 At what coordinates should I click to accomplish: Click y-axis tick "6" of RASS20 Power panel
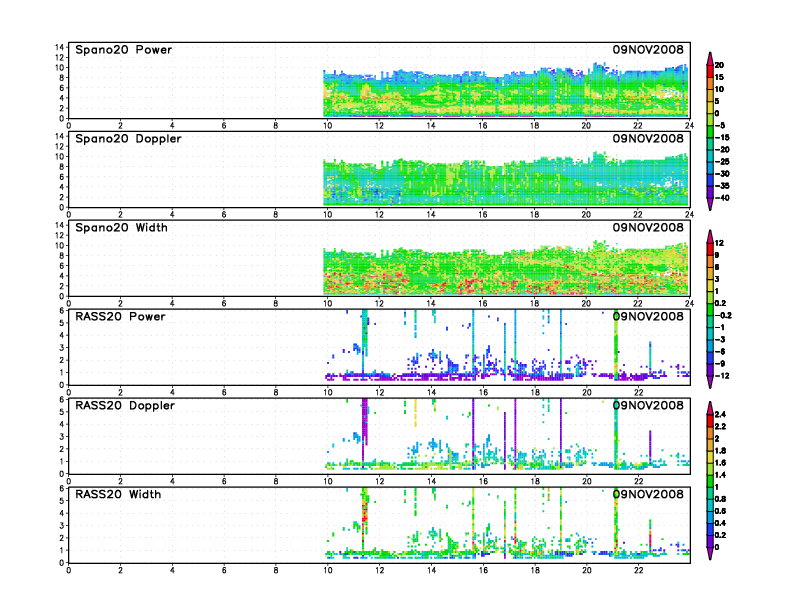click(x=62, y=311)
